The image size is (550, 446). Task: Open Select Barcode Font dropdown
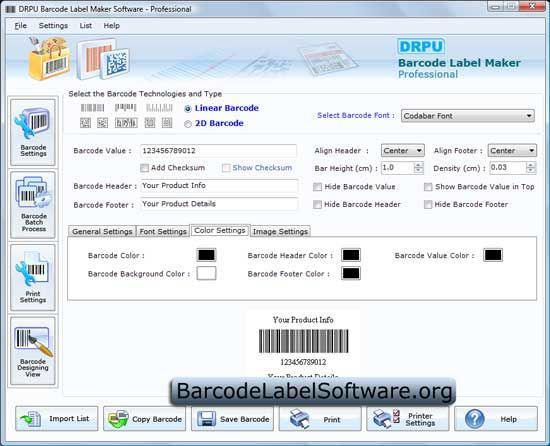pos(468,116)
